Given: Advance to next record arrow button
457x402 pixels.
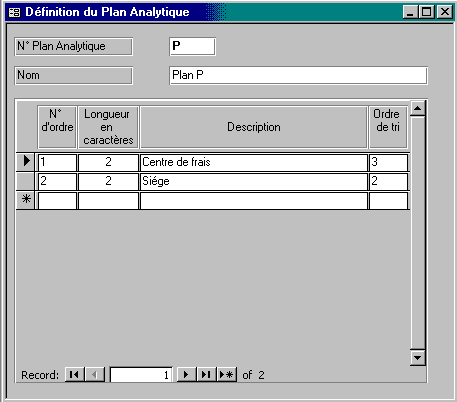Looking at the screenshot, I should click(x=186, y=375).
